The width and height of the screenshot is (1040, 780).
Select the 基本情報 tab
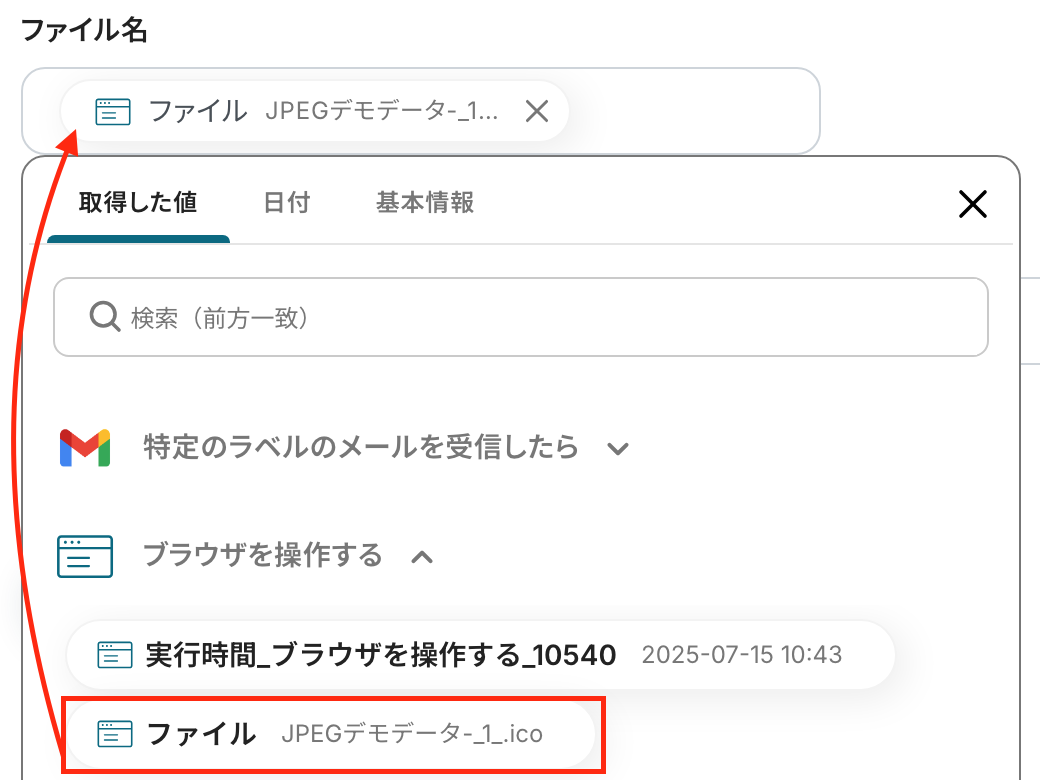[x=425, y=203]
